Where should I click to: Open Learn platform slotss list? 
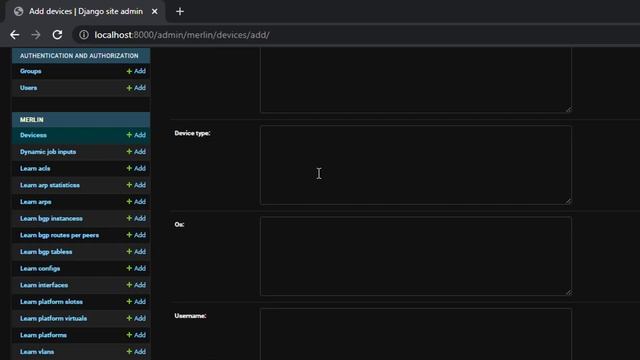(x=51, y=302)
